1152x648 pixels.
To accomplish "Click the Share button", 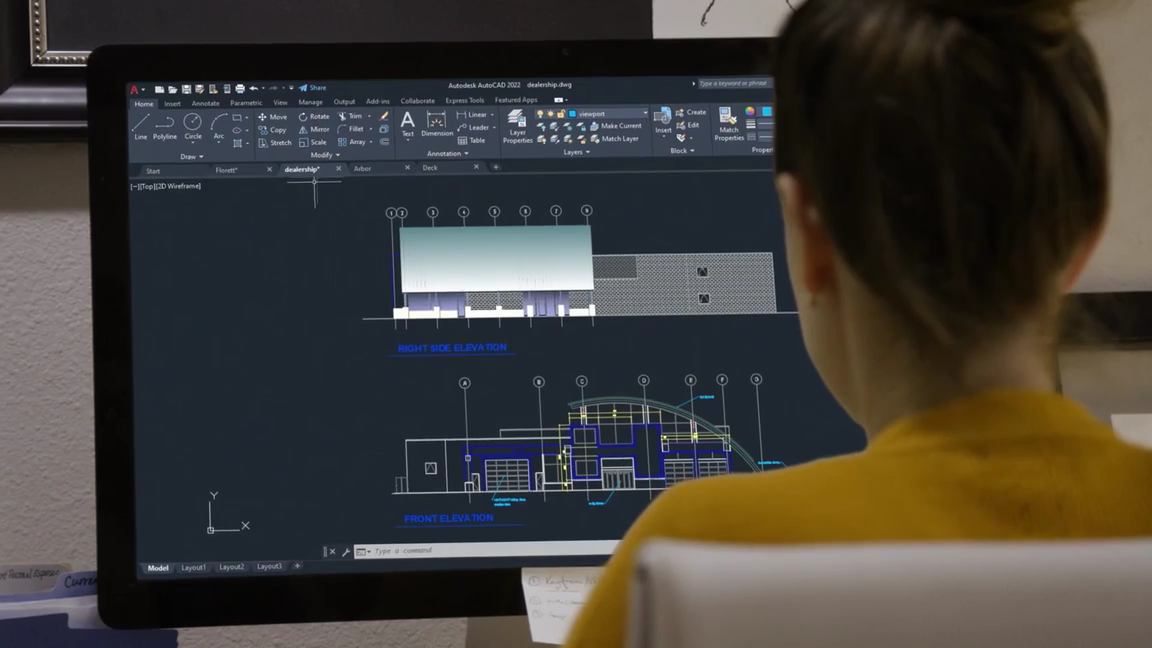I will (312, 87).
